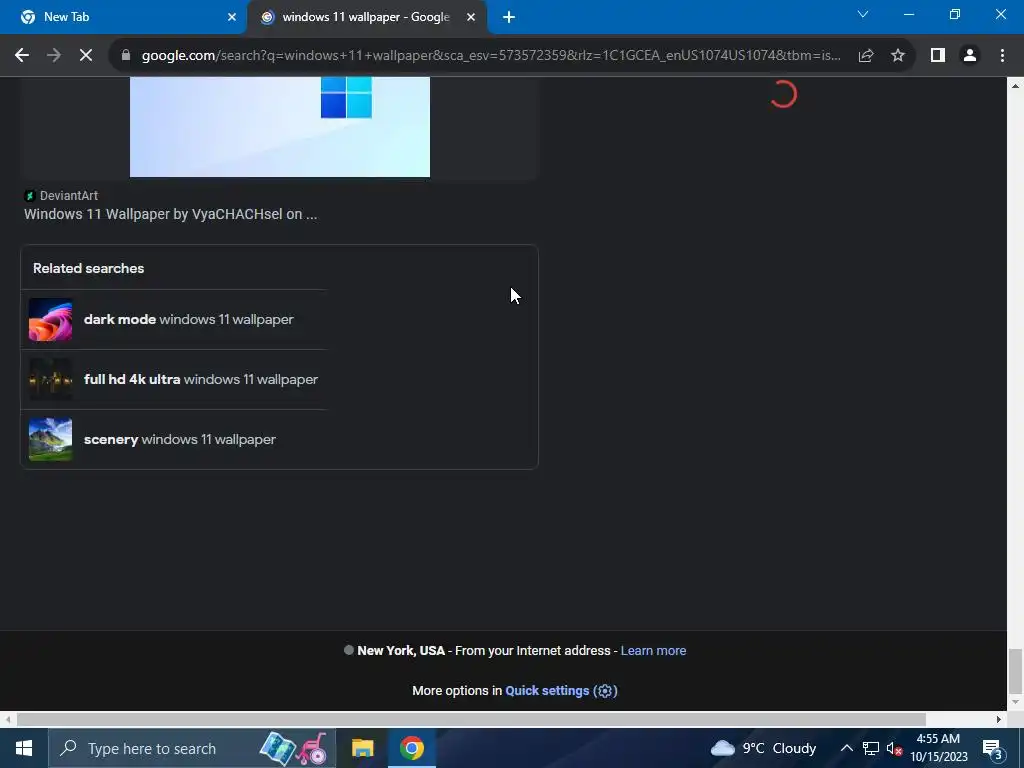Click the address bar URL
Viewport: 1024px width, 768px height.
491,56
